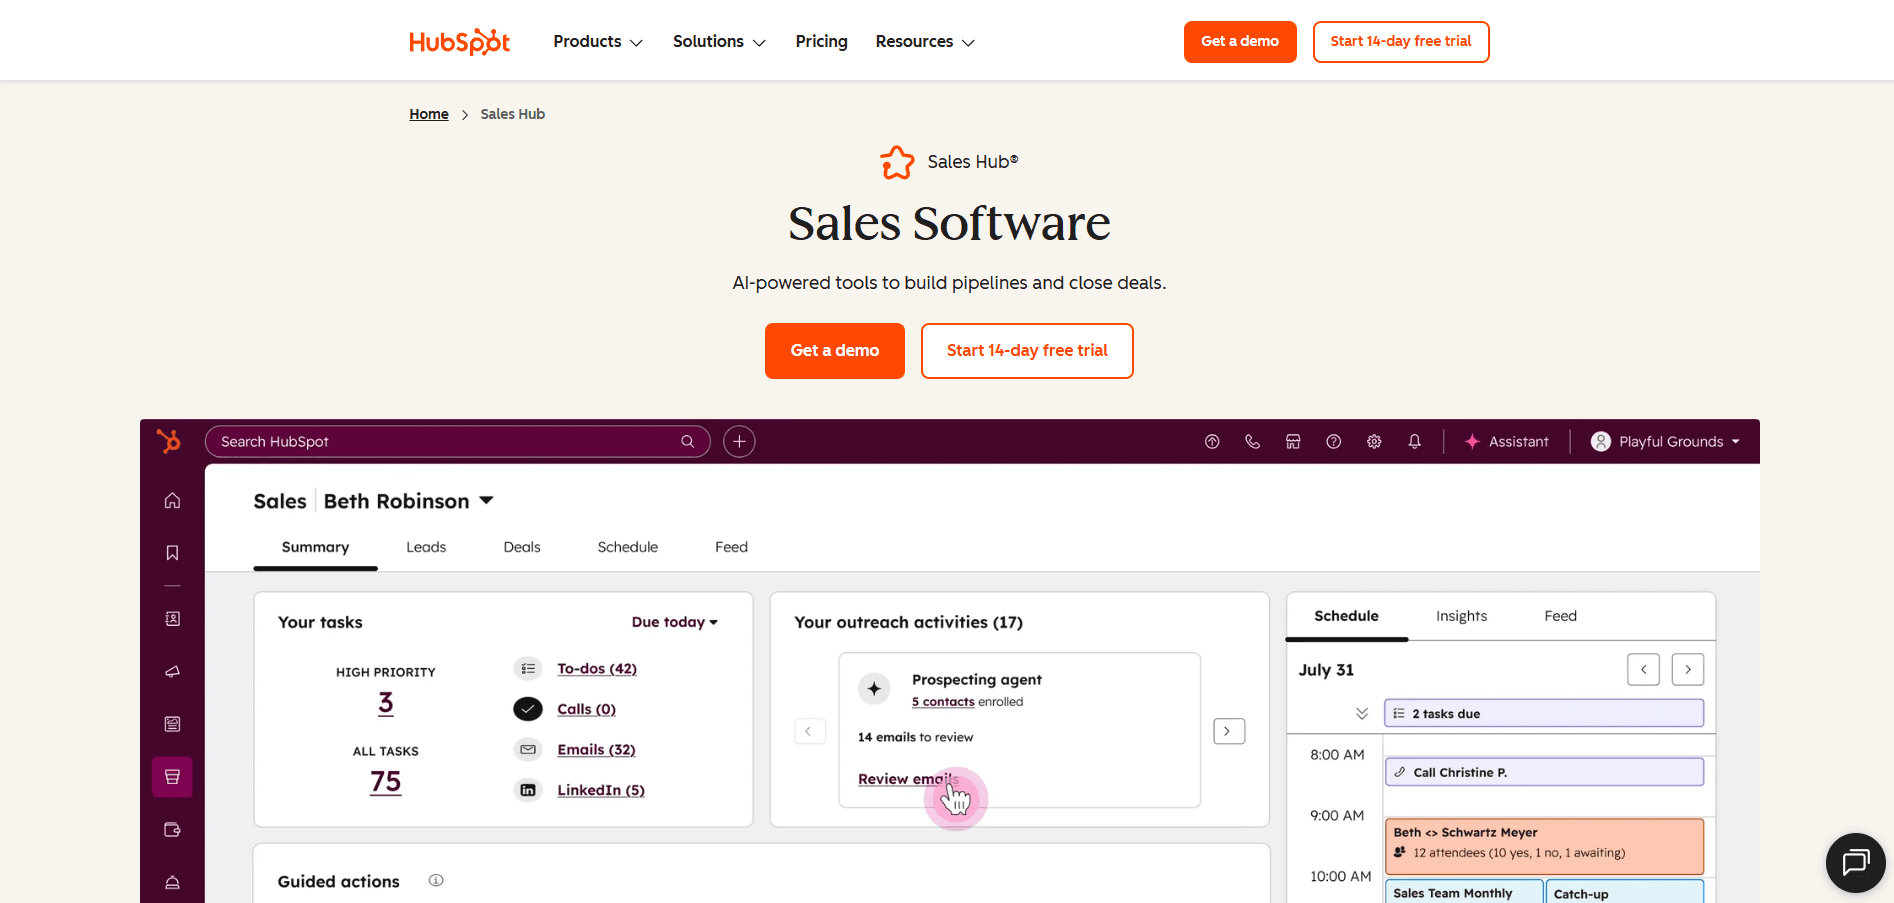1894x903 pixels.
Task: Open the Emails (32) link
Action: click(x=596, y=750)
